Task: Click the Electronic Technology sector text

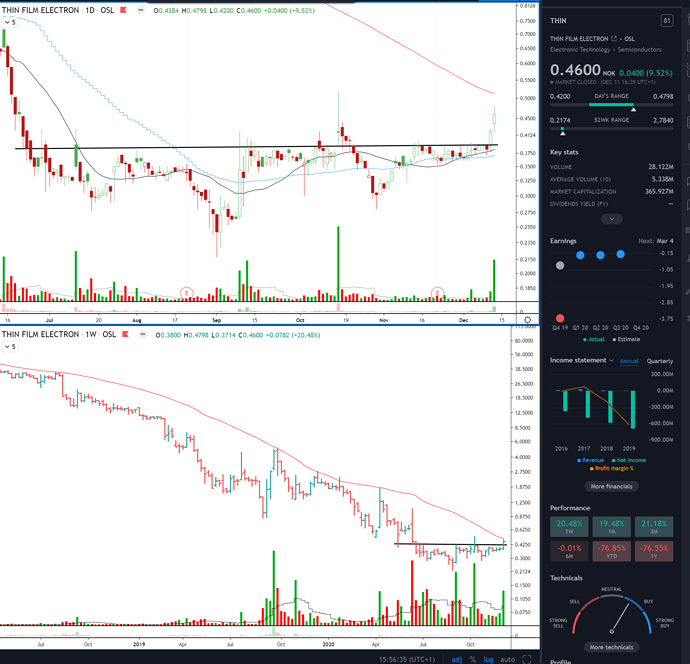Action: coord(580,50)
